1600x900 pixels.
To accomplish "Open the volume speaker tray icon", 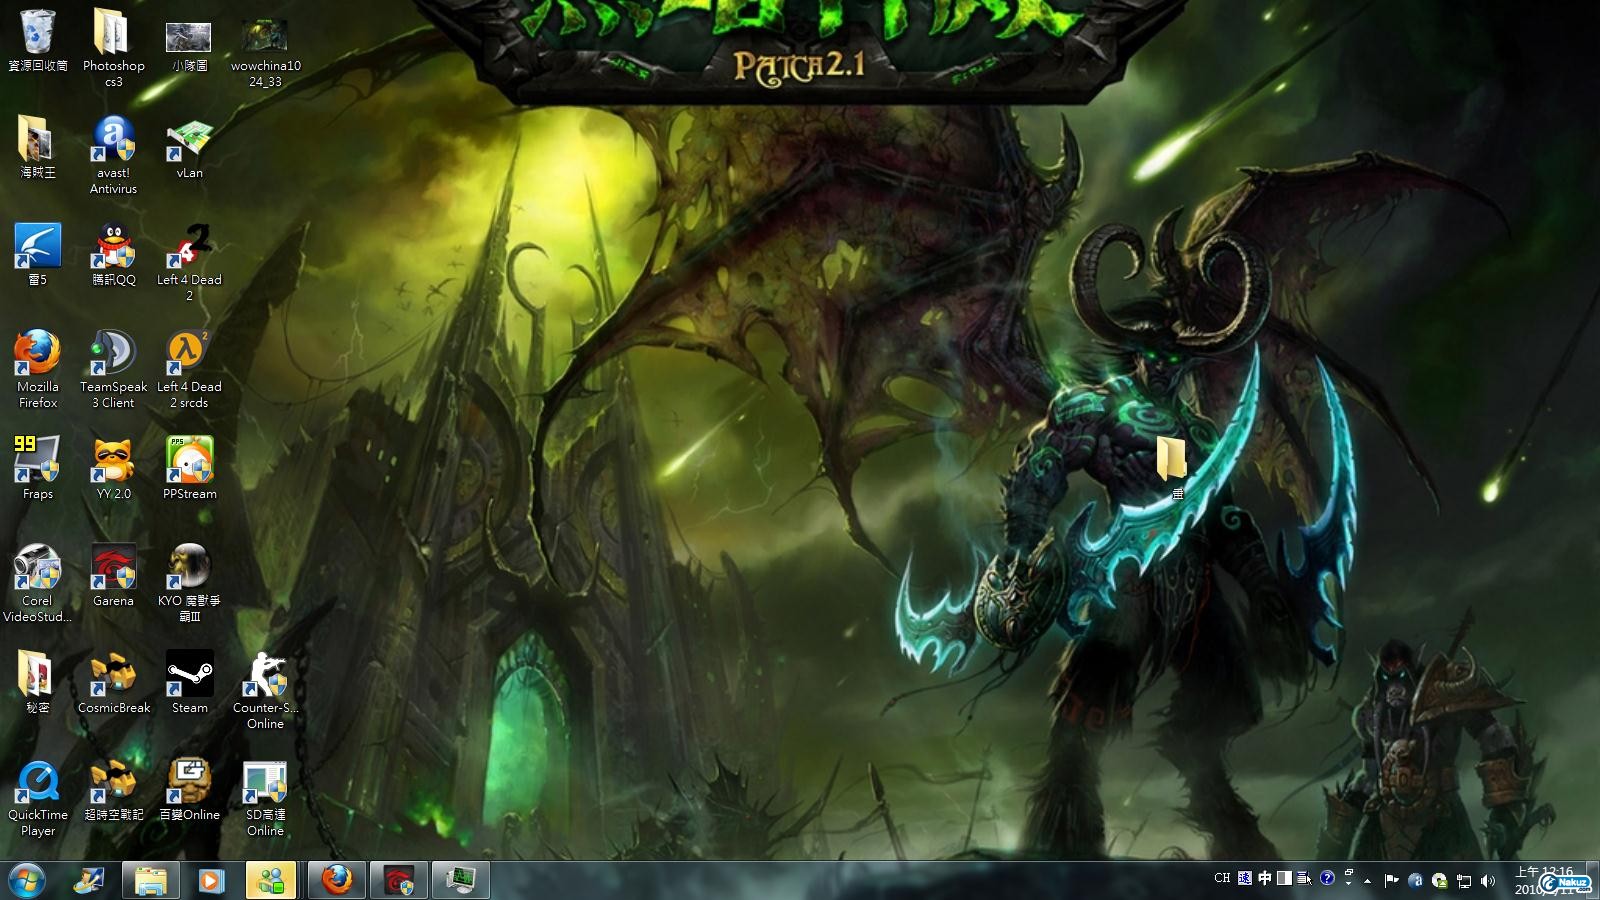I will [x=1488, y=881].
